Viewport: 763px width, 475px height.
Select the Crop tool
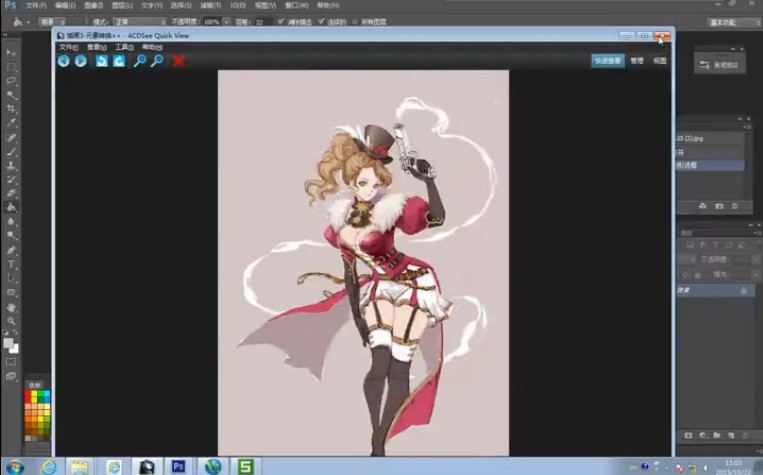pyautogui.click(x=11, y=109)
